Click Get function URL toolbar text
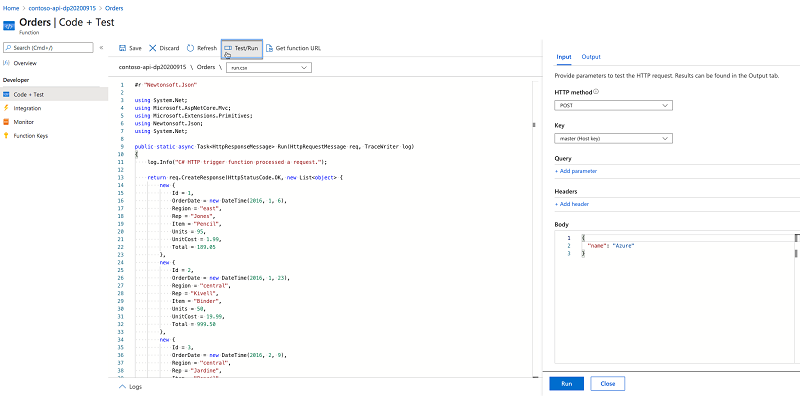Screen dimensions: 800x396 (x=298, y=48)
